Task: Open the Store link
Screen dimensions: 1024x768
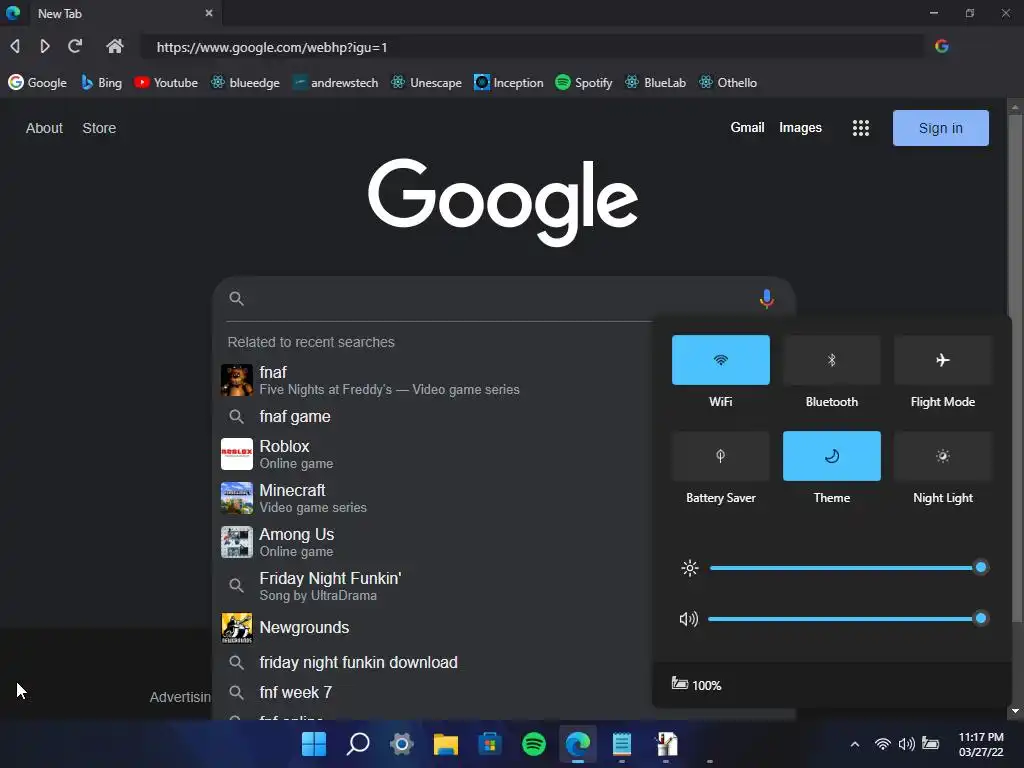Action: click(99, 128)
